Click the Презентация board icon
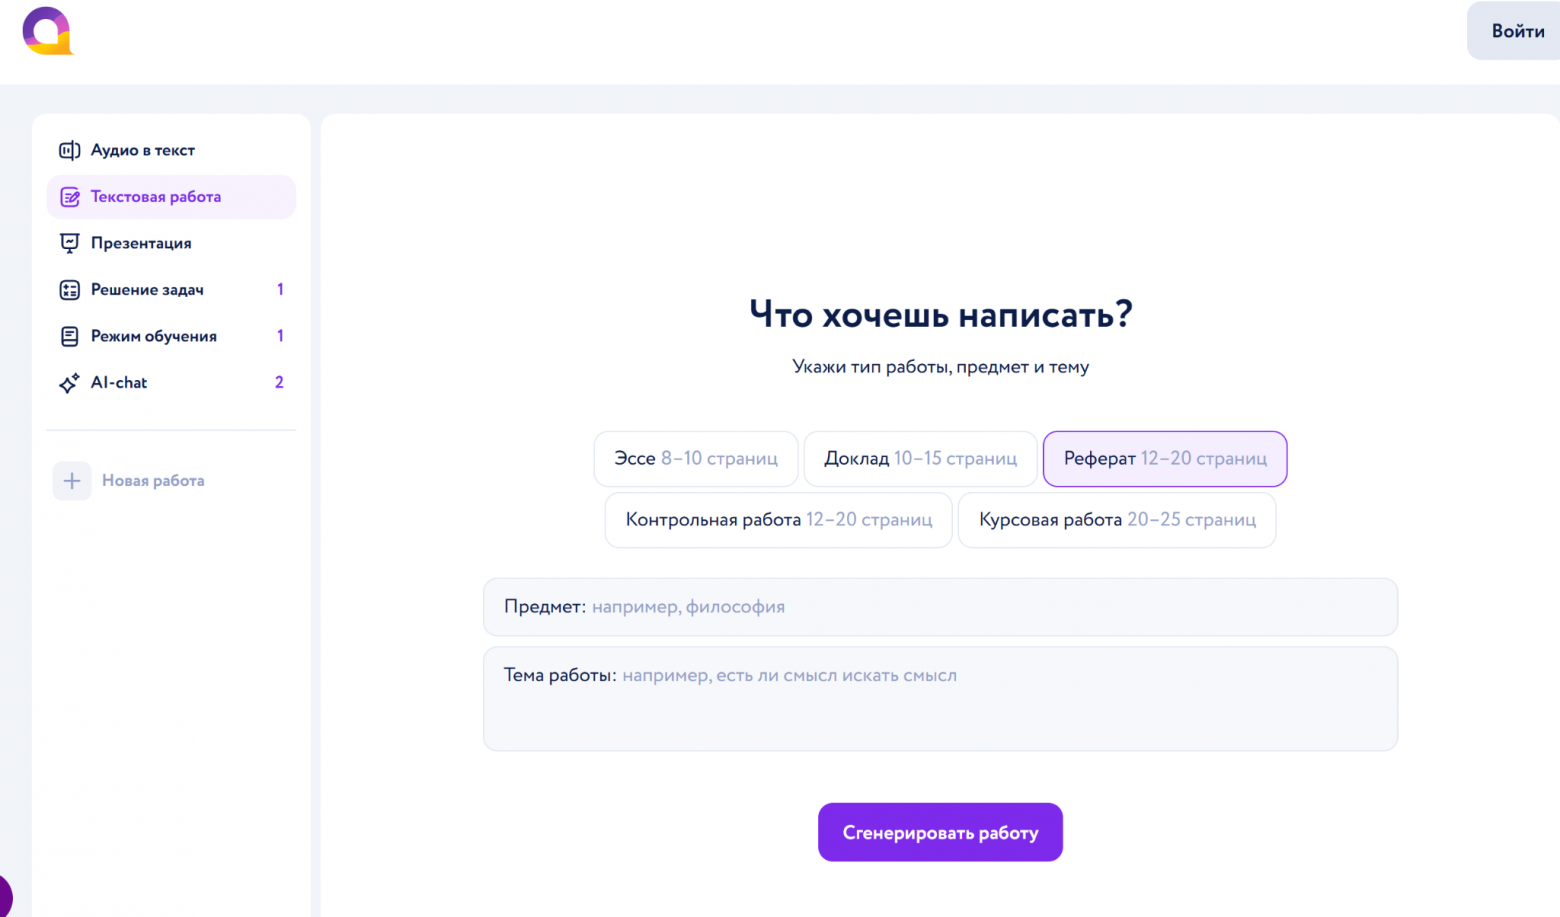 coord(69,243)
